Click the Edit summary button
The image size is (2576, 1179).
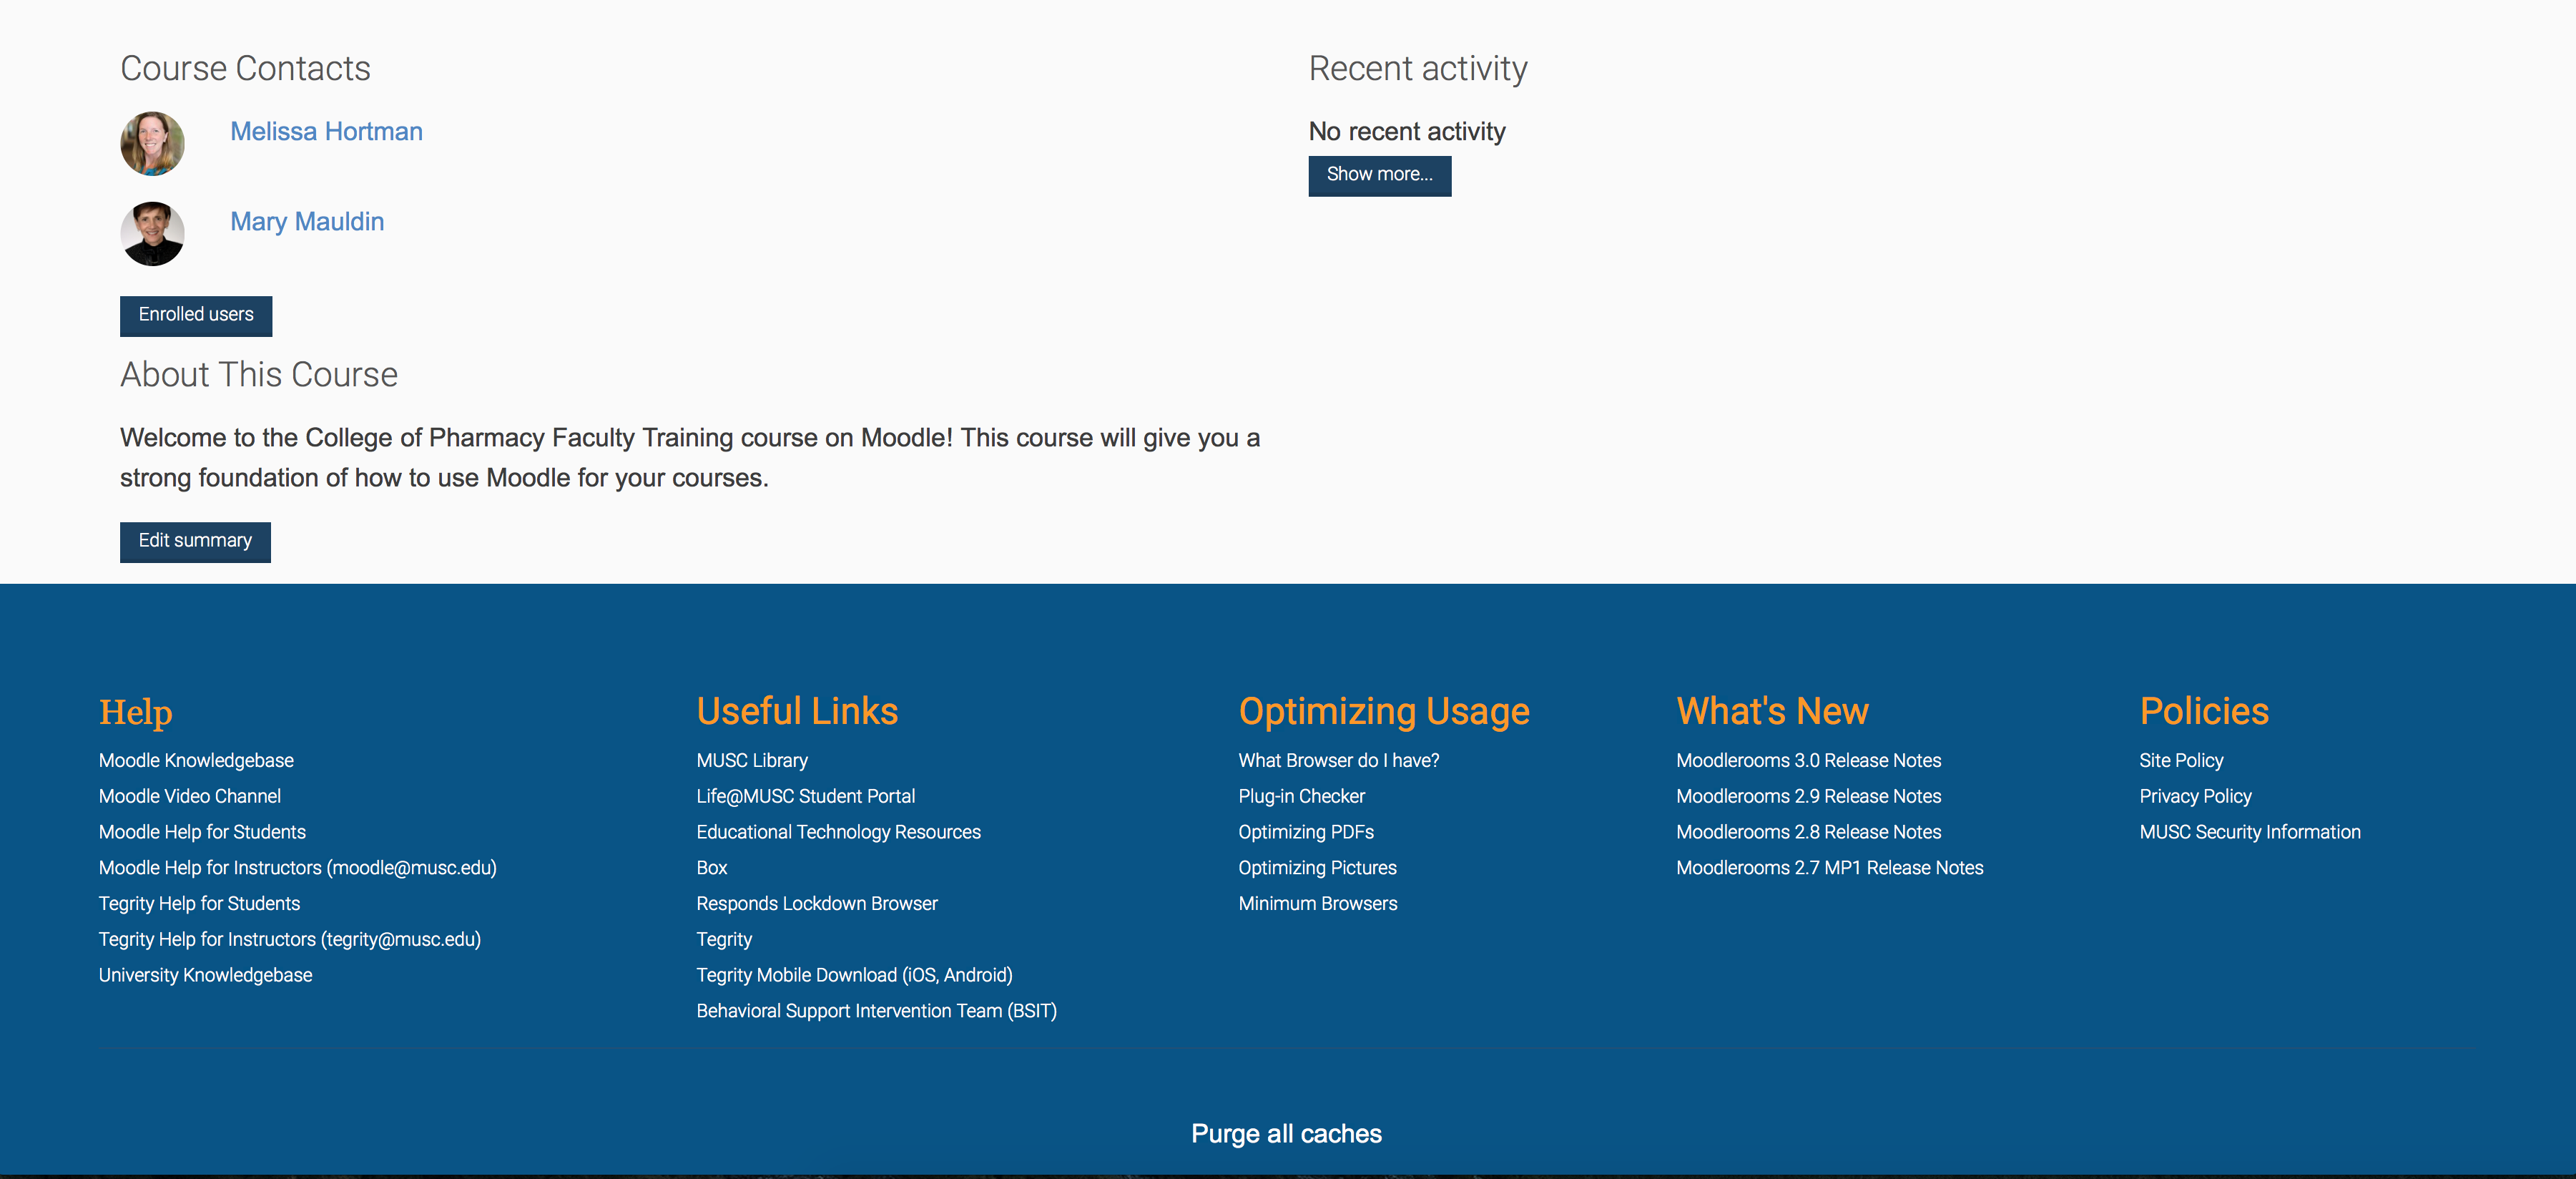coord(195,541)
